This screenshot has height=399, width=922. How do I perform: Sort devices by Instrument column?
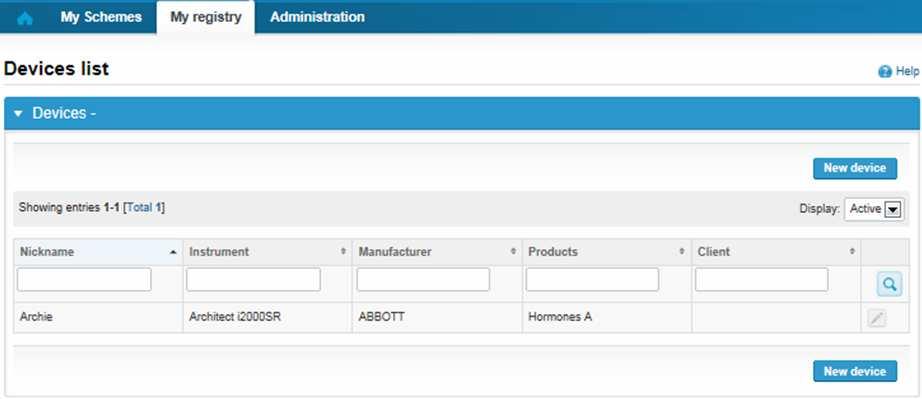pyautogui.click(x=268, y=252)
